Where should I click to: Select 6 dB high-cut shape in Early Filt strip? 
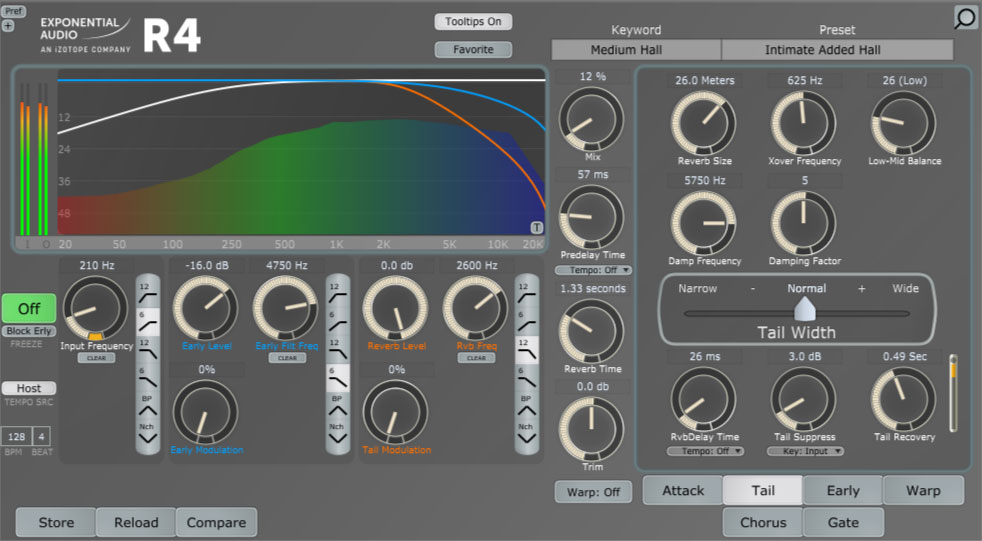pos(338,378)
